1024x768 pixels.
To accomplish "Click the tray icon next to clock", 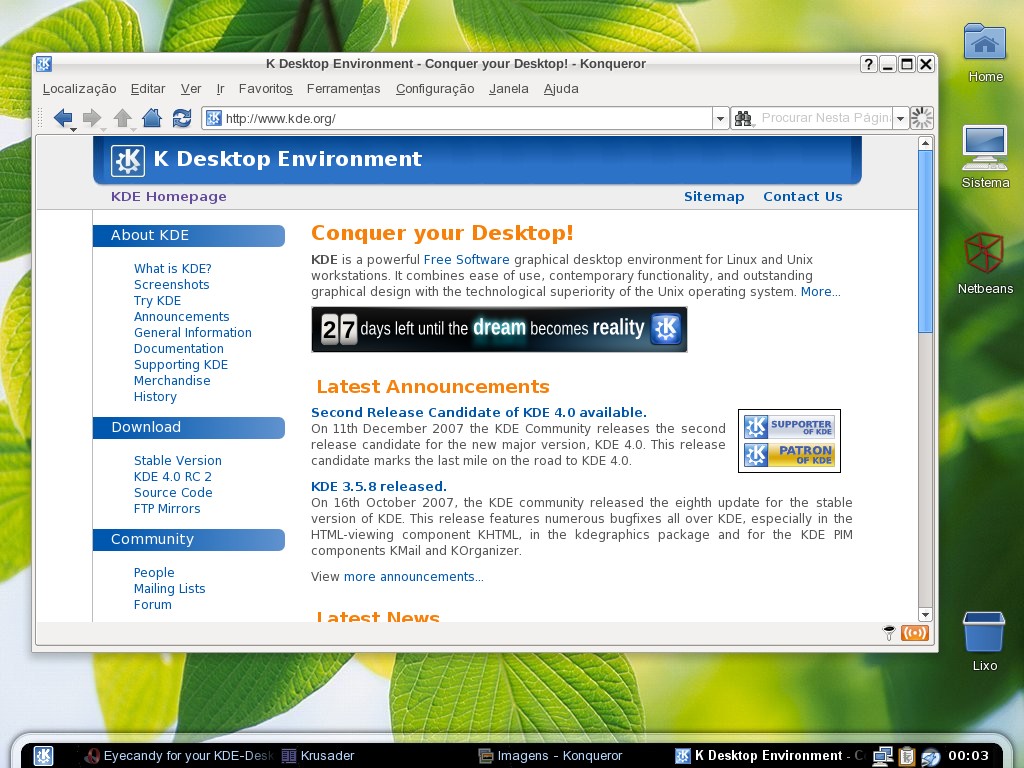I will pyautogui.click(x=930, y=757).
